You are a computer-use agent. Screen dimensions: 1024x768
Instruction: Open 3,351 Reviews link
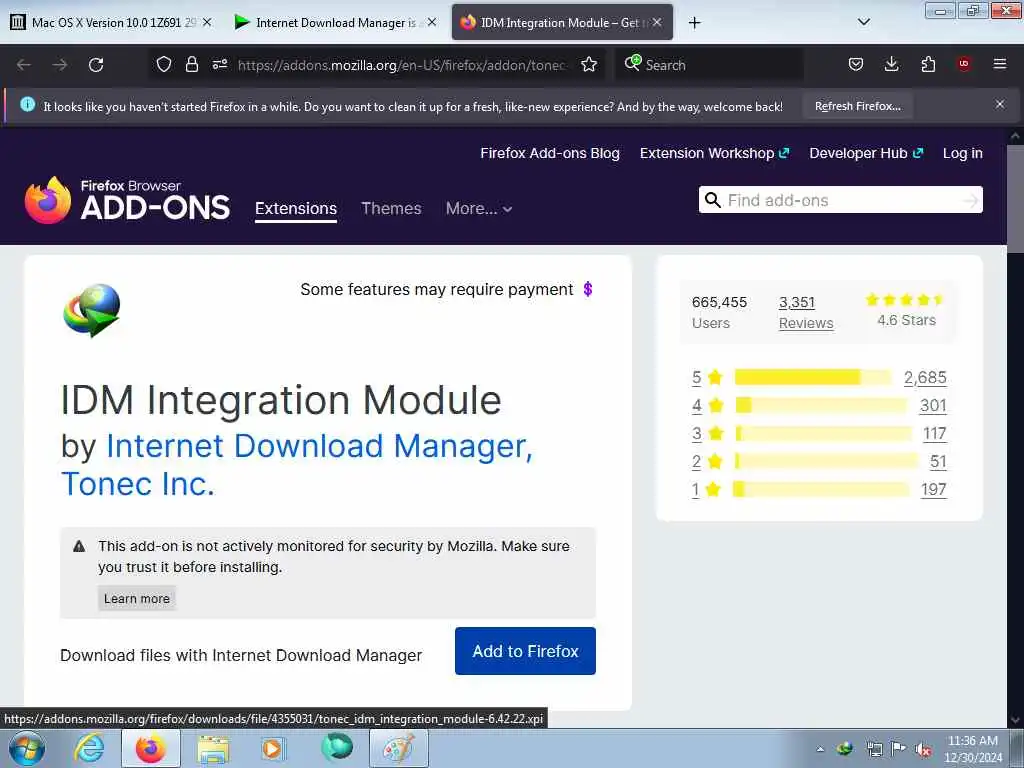[806, 312]
